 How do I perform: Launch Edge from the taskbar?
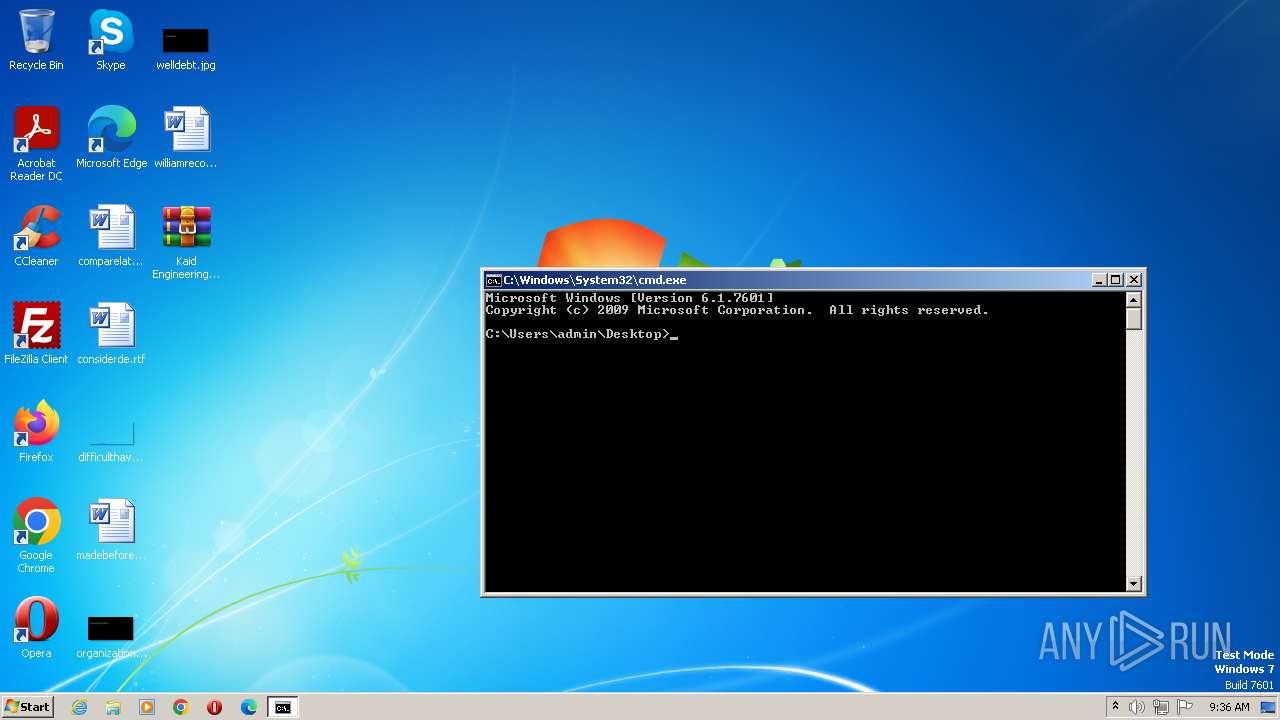(x=249, y=707)
